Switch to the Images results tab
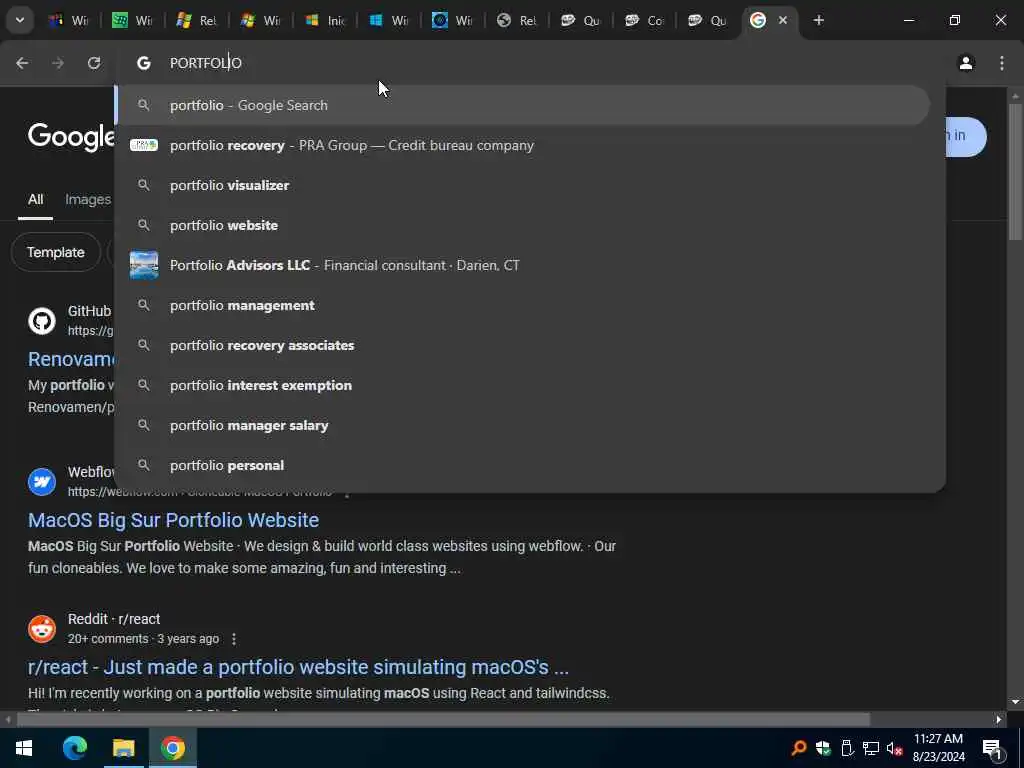1024x768 pixels. coord(88,199)
